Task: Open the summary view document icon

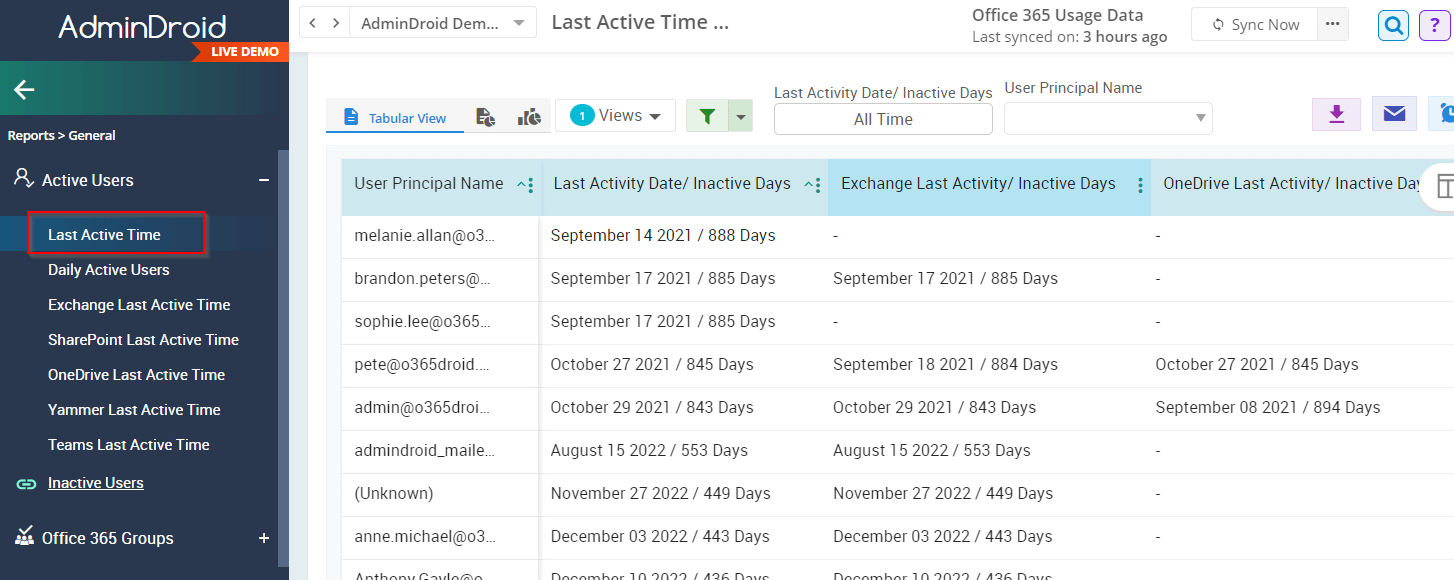Action: [x=485, y=117]
